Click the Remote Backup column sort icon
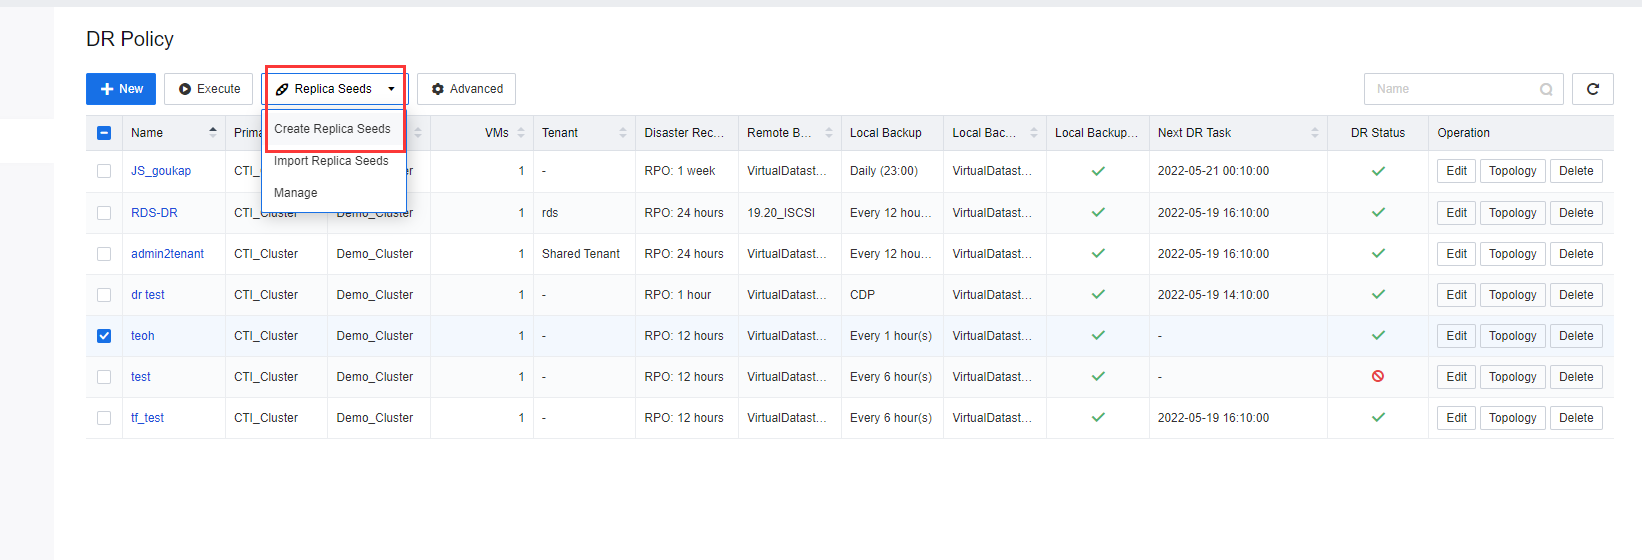This screenshot has height=560, width=1642. tap(828, 133)
